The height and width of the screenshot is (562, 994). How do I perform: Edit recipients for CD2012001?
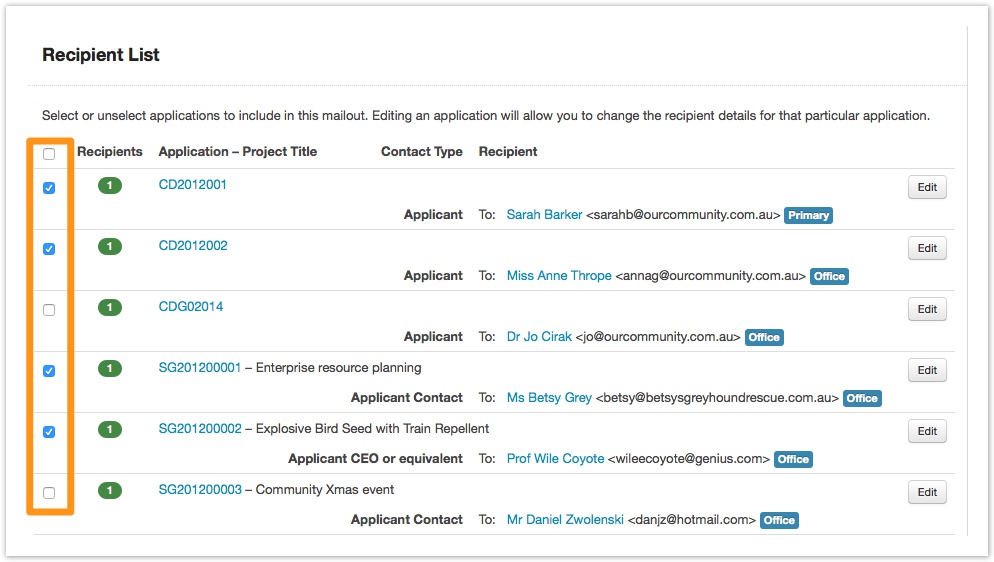(x=927, y=188)
